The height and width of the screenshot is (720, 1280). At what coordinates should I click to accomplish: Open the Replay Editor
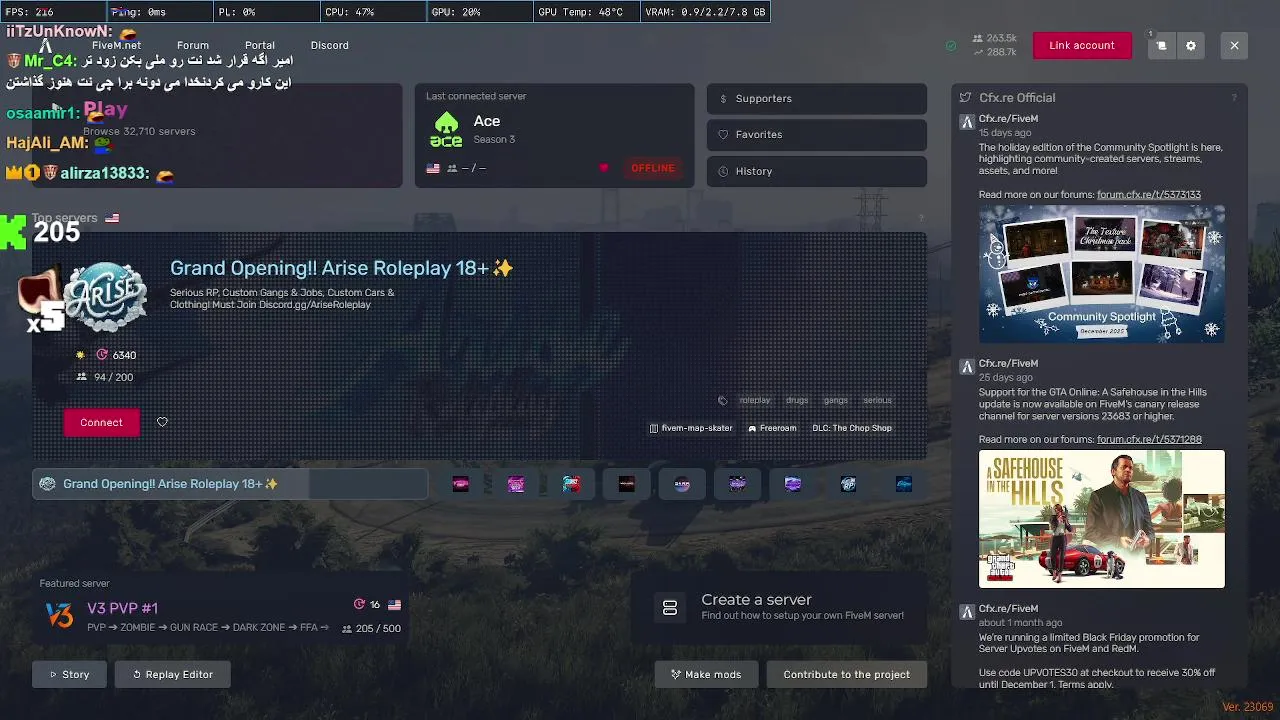[172, 674]
